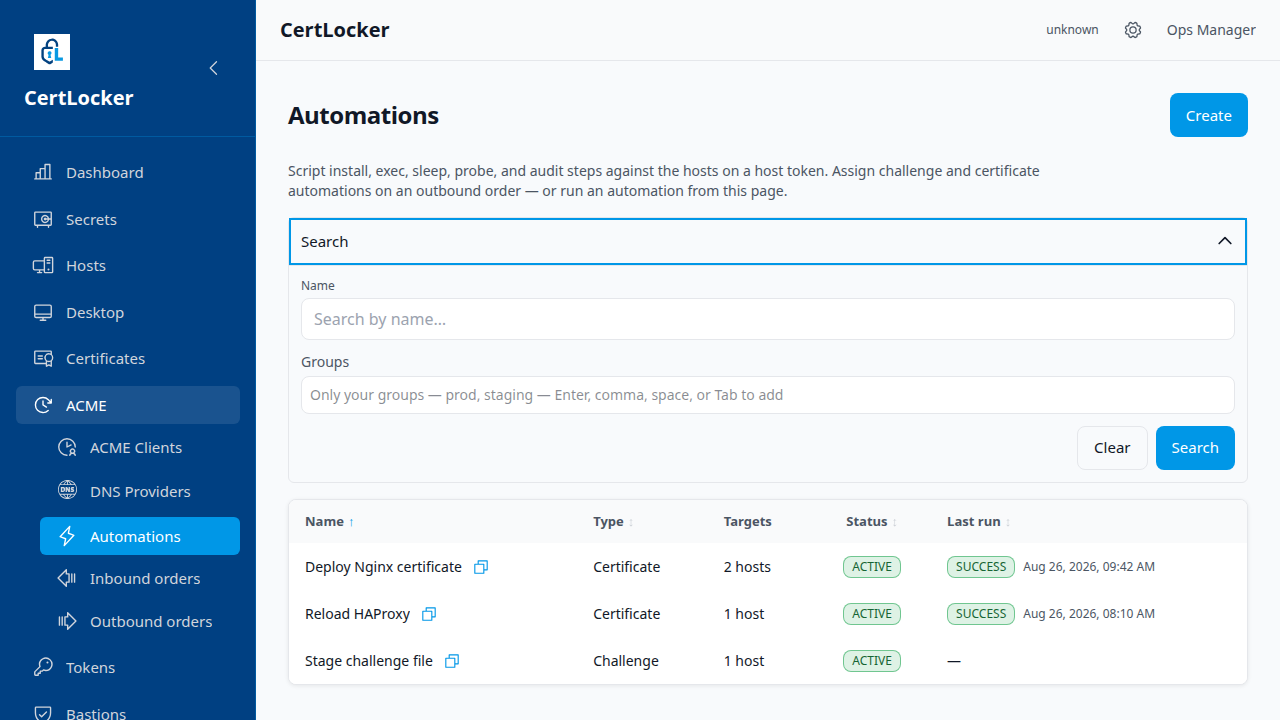
Task: Click the Clear button
Action: (1112, 448)
